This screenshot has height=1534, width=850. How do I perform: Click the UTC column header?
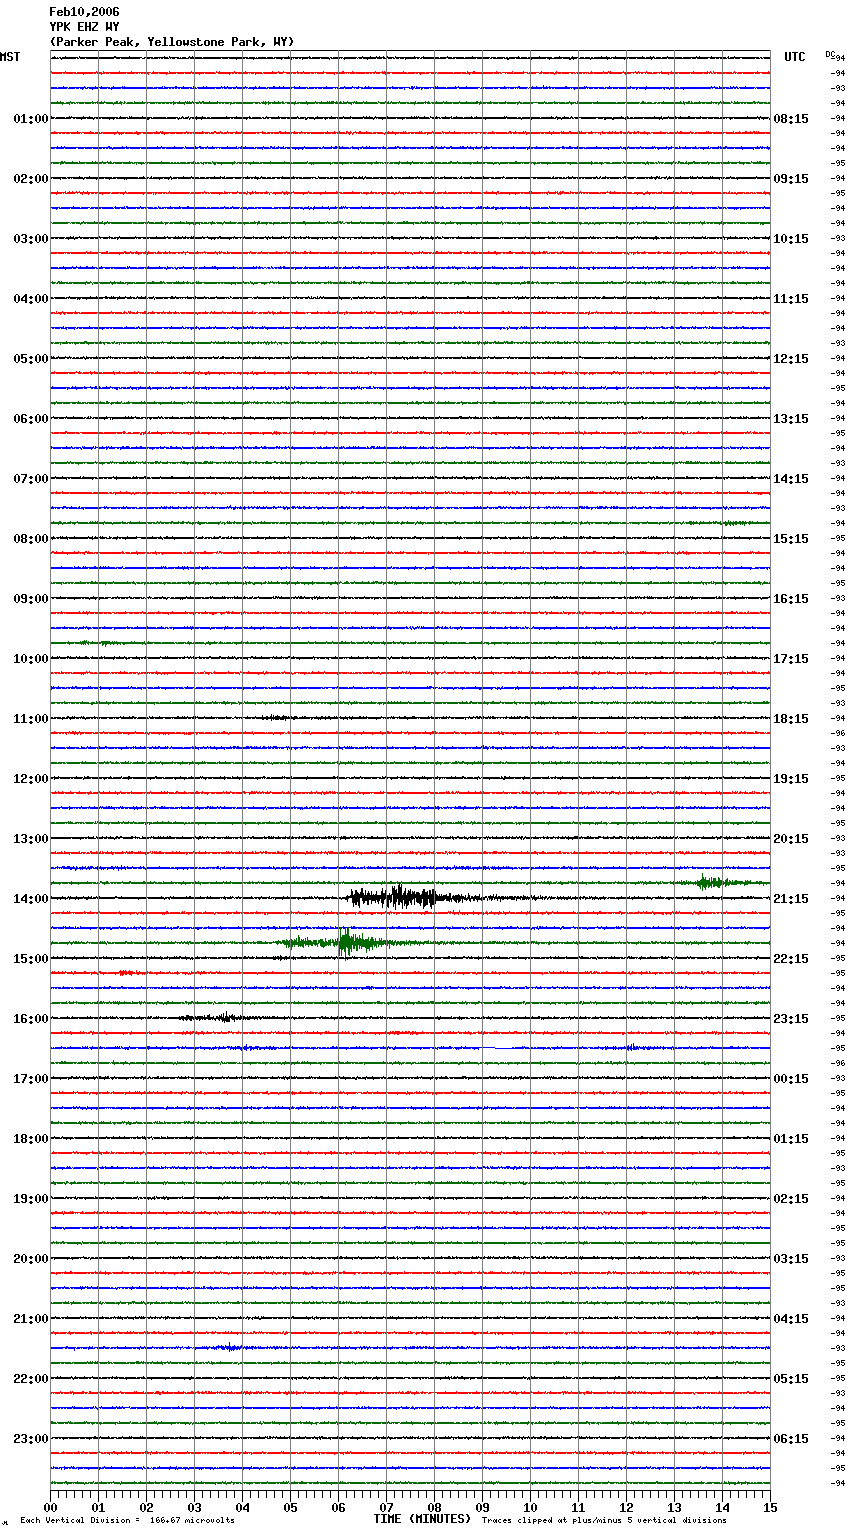pyautogui.click(x=794, y=57)
